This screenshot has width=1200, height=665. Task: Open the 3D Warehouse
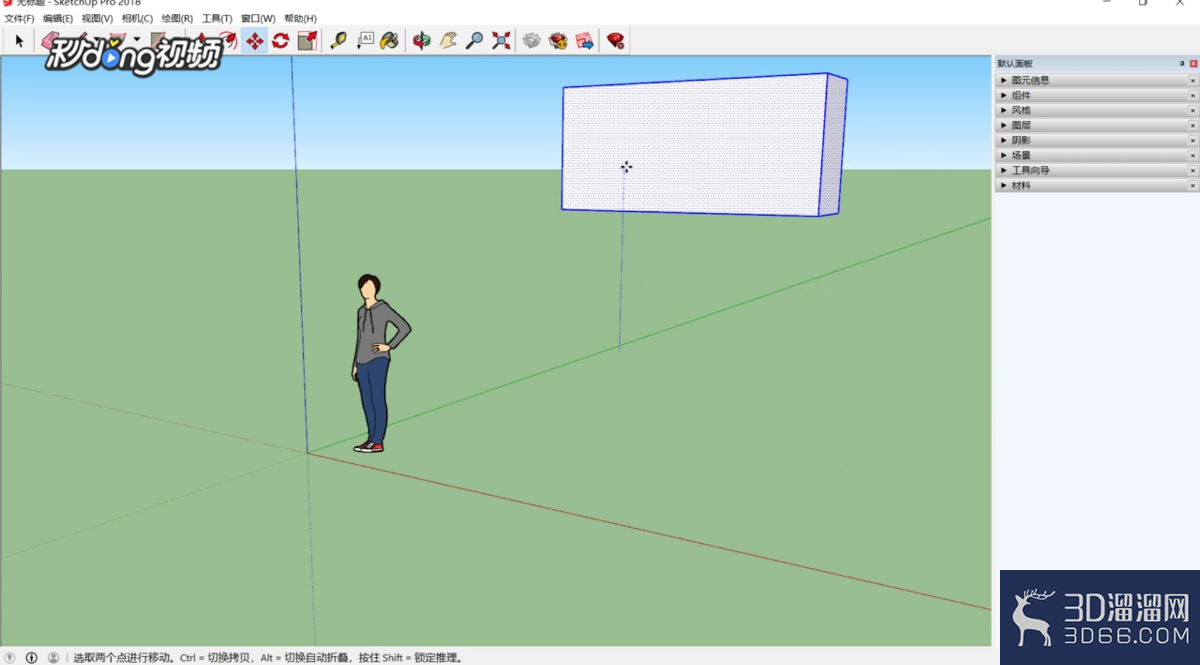(532, 41)
